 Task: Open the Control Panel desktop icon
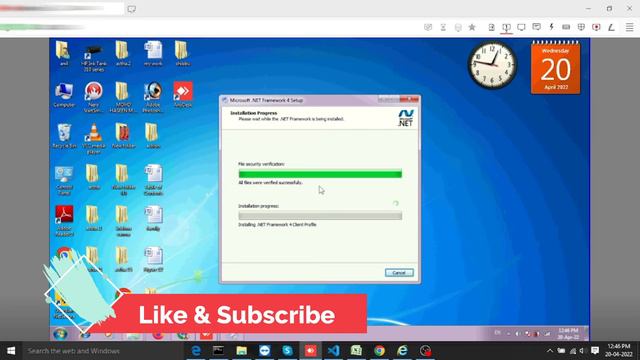click(64, 180)
